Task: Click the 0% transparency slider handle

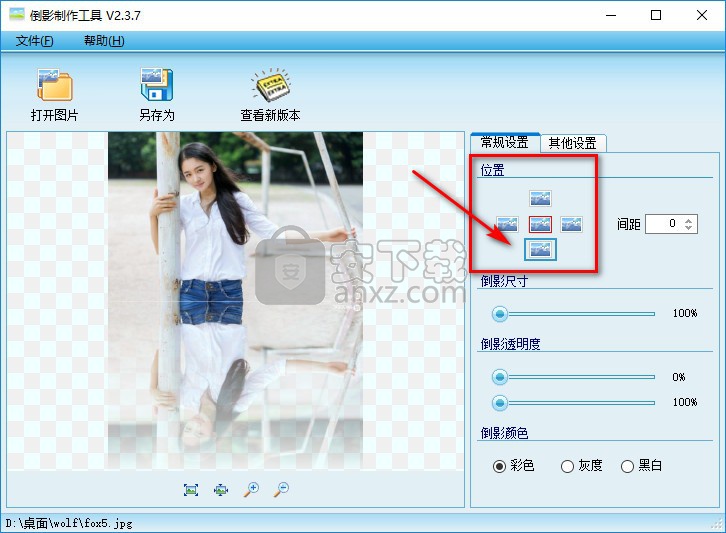Action: point(500,377)
